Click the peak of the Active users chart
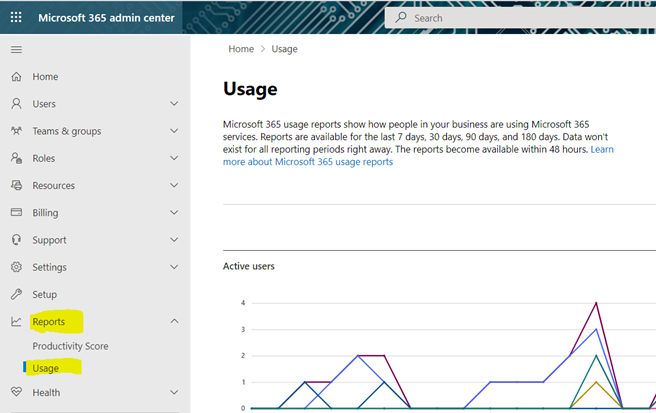The image size is (656, 413). [596, 303]
